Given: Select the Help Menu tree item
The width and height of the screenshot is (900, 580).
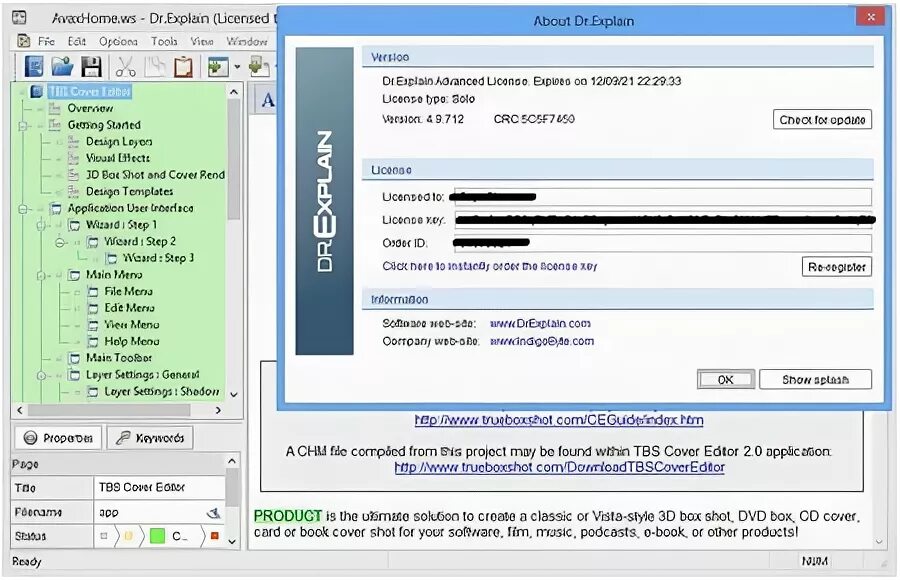Looking at the screenshot, I should tap(131, 341).
